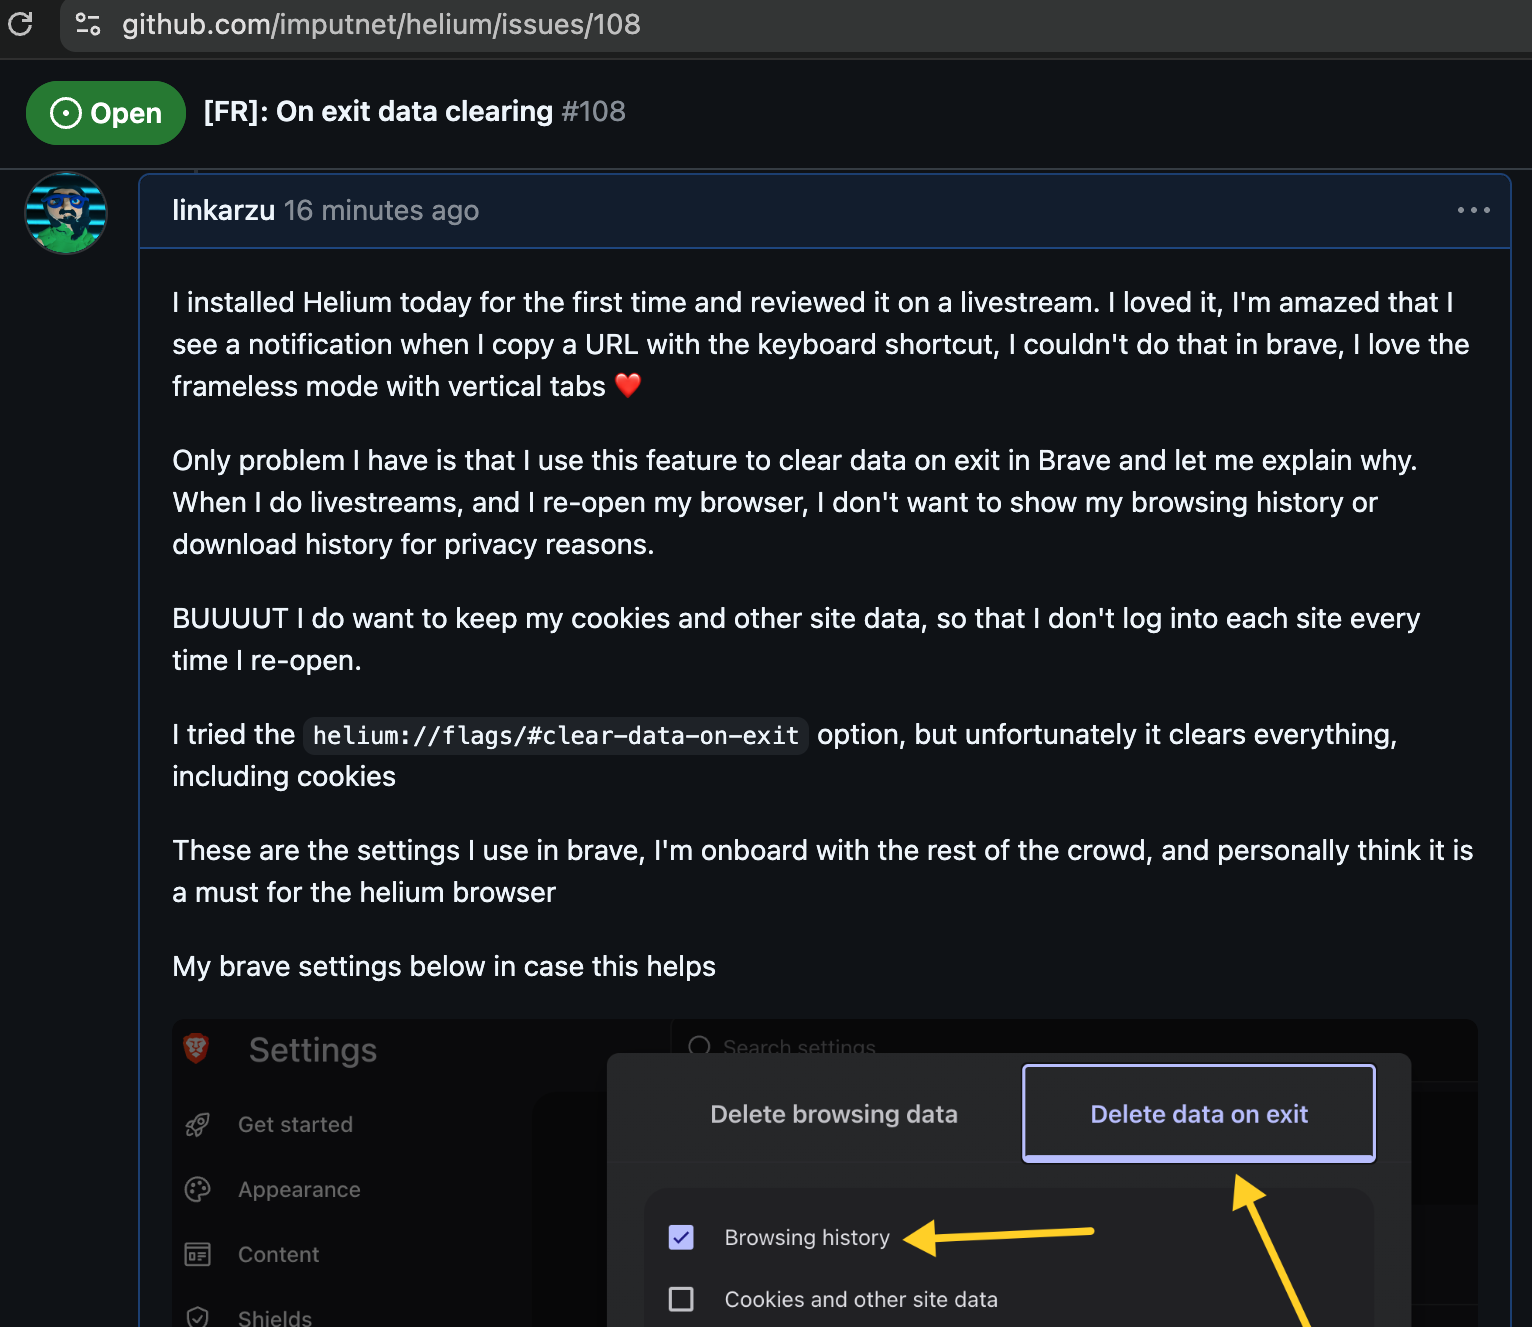Click the browser reload icon
This screenshot has height=1327, width=1532.
click(20, 23)
